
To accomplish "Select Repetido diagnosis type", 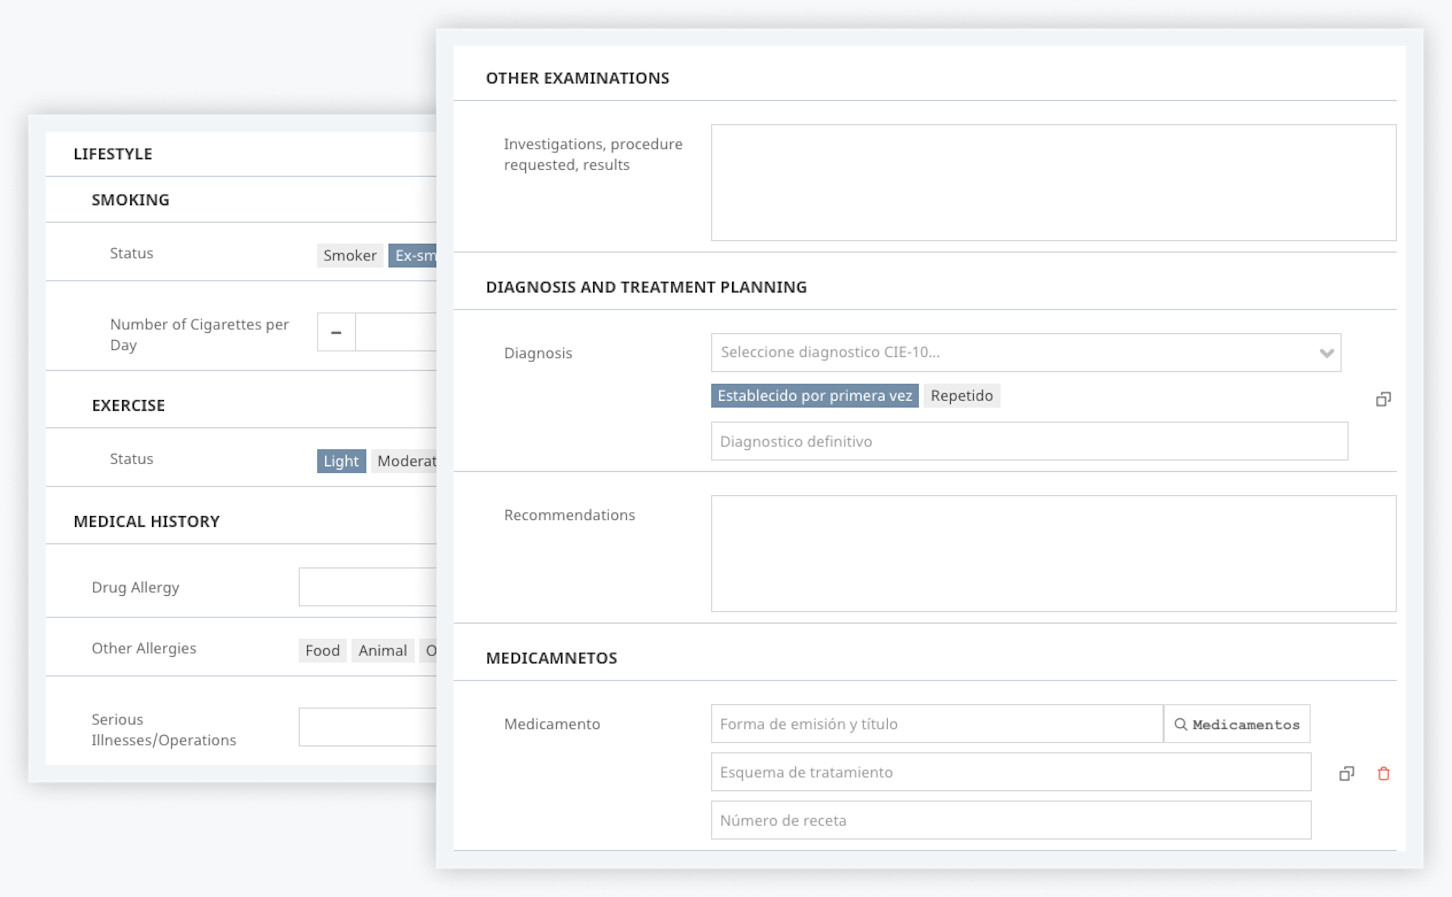I will [x=961, y=395].
